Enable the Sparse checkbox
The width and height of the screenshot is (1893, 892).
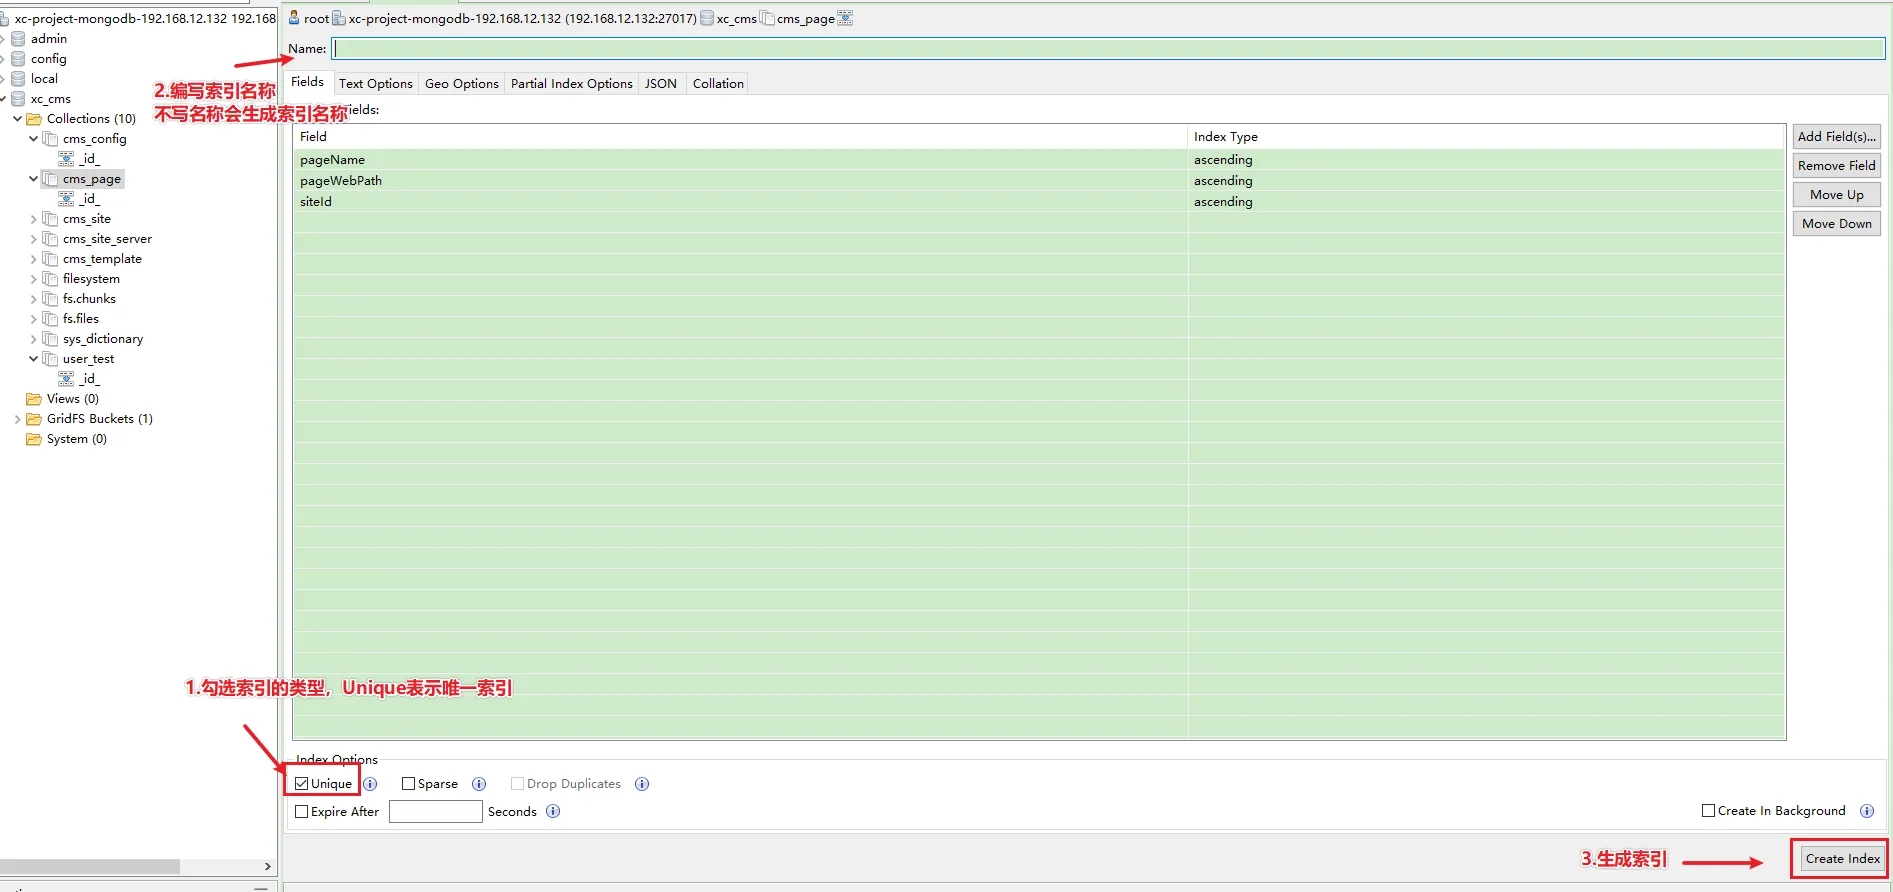[408, 784]
